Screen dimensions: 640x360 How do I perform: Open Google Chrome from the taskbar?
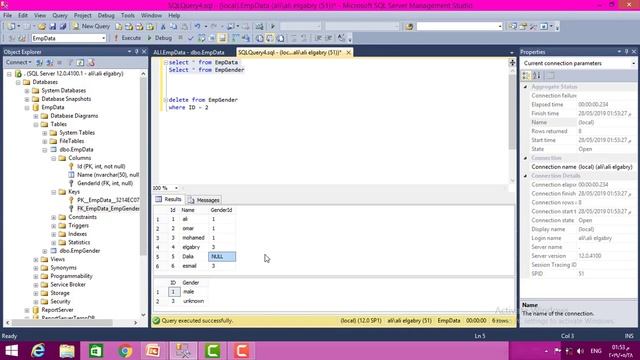(x=125, y=351)
